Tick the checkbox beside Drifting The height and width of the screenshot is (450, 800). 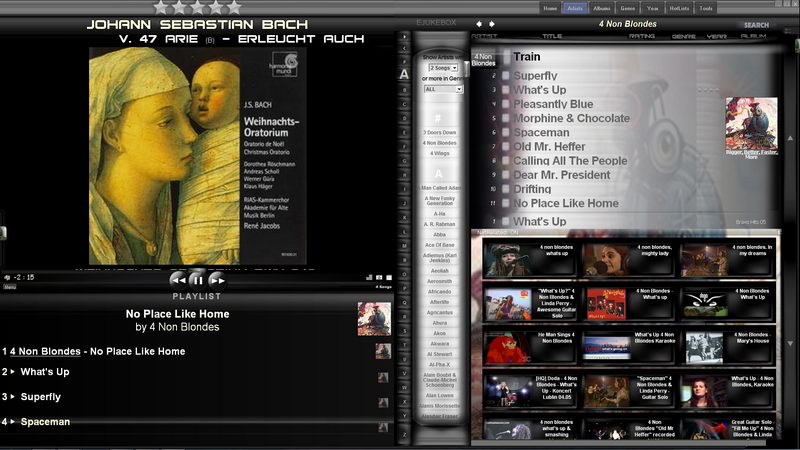(x=506, y=189)
